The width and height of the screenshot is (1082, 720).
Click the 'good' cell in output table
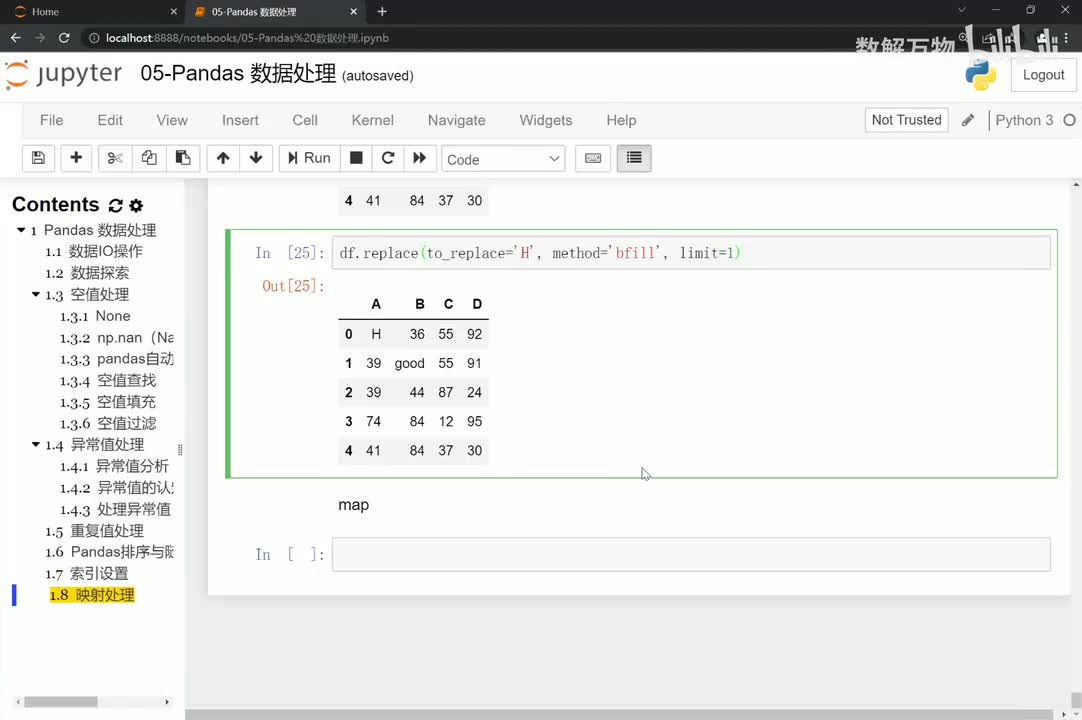[x=409, y=363]
